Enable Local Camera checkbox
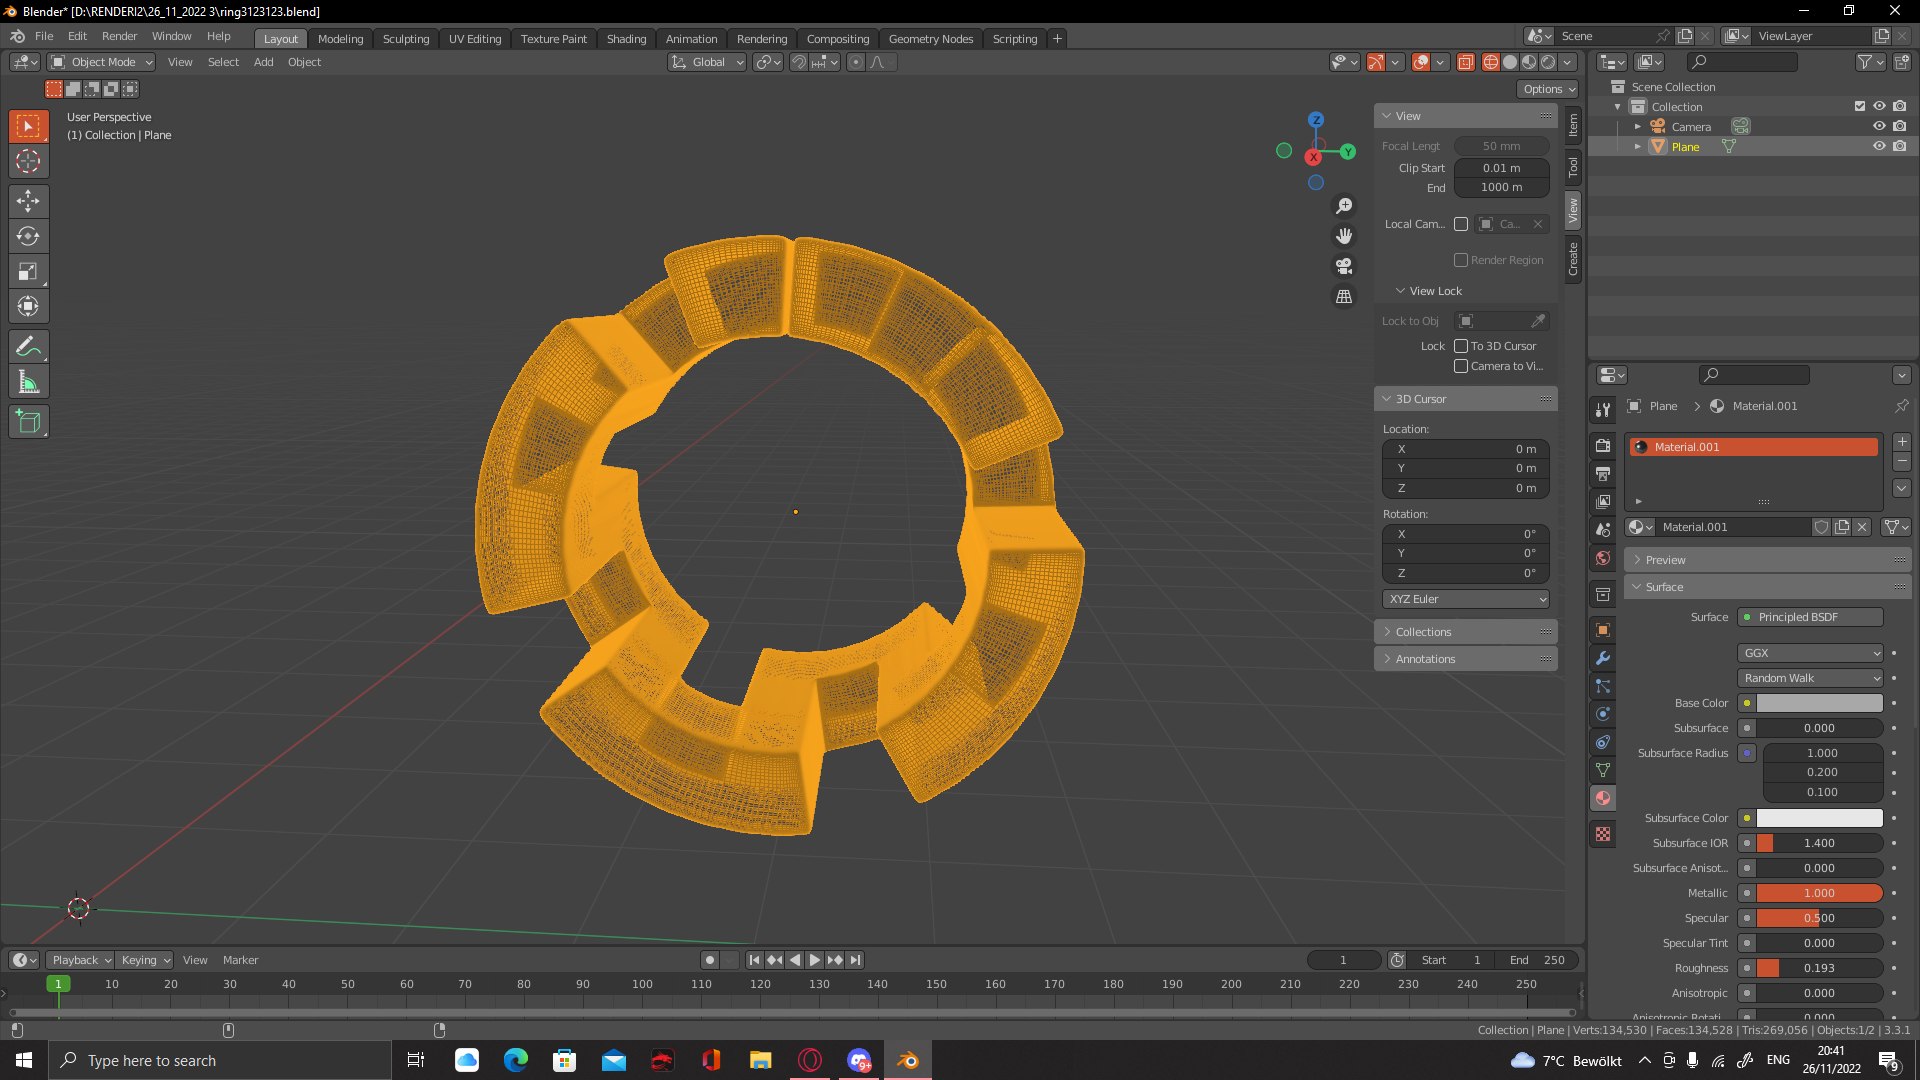This screenshot has height=1080, width=1920. point(1461,224)
